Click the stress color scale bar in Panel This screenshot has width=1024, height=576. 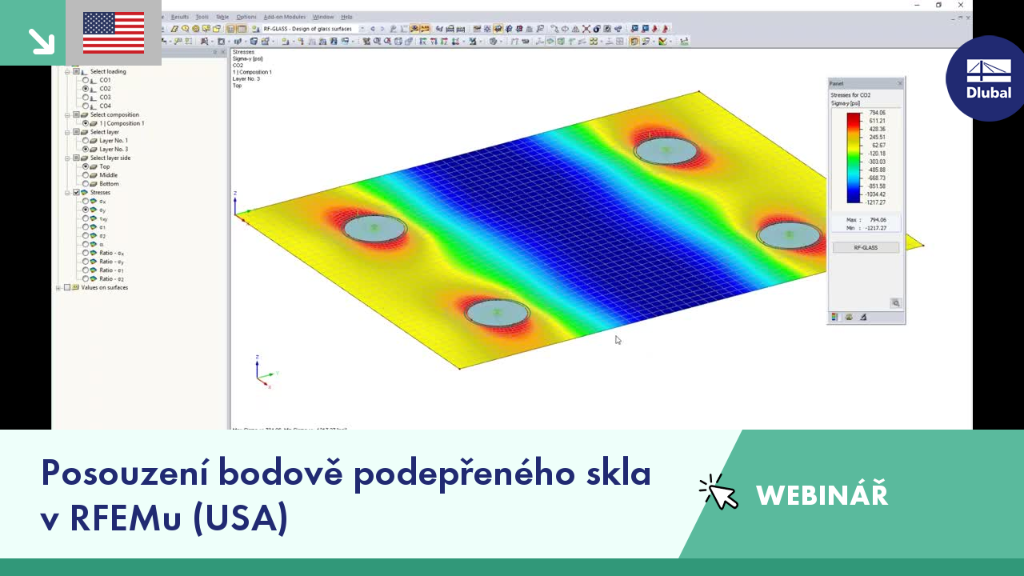point(853,157)
